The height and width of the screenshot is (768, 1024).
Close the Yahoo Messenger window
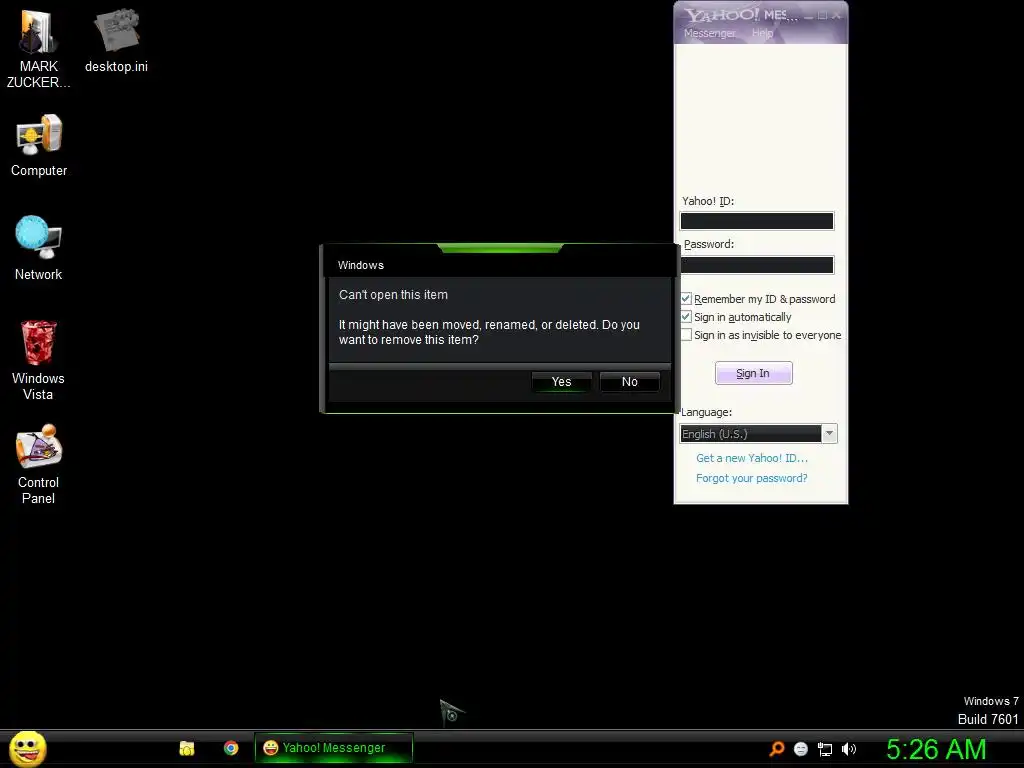[x=837, y=15]
